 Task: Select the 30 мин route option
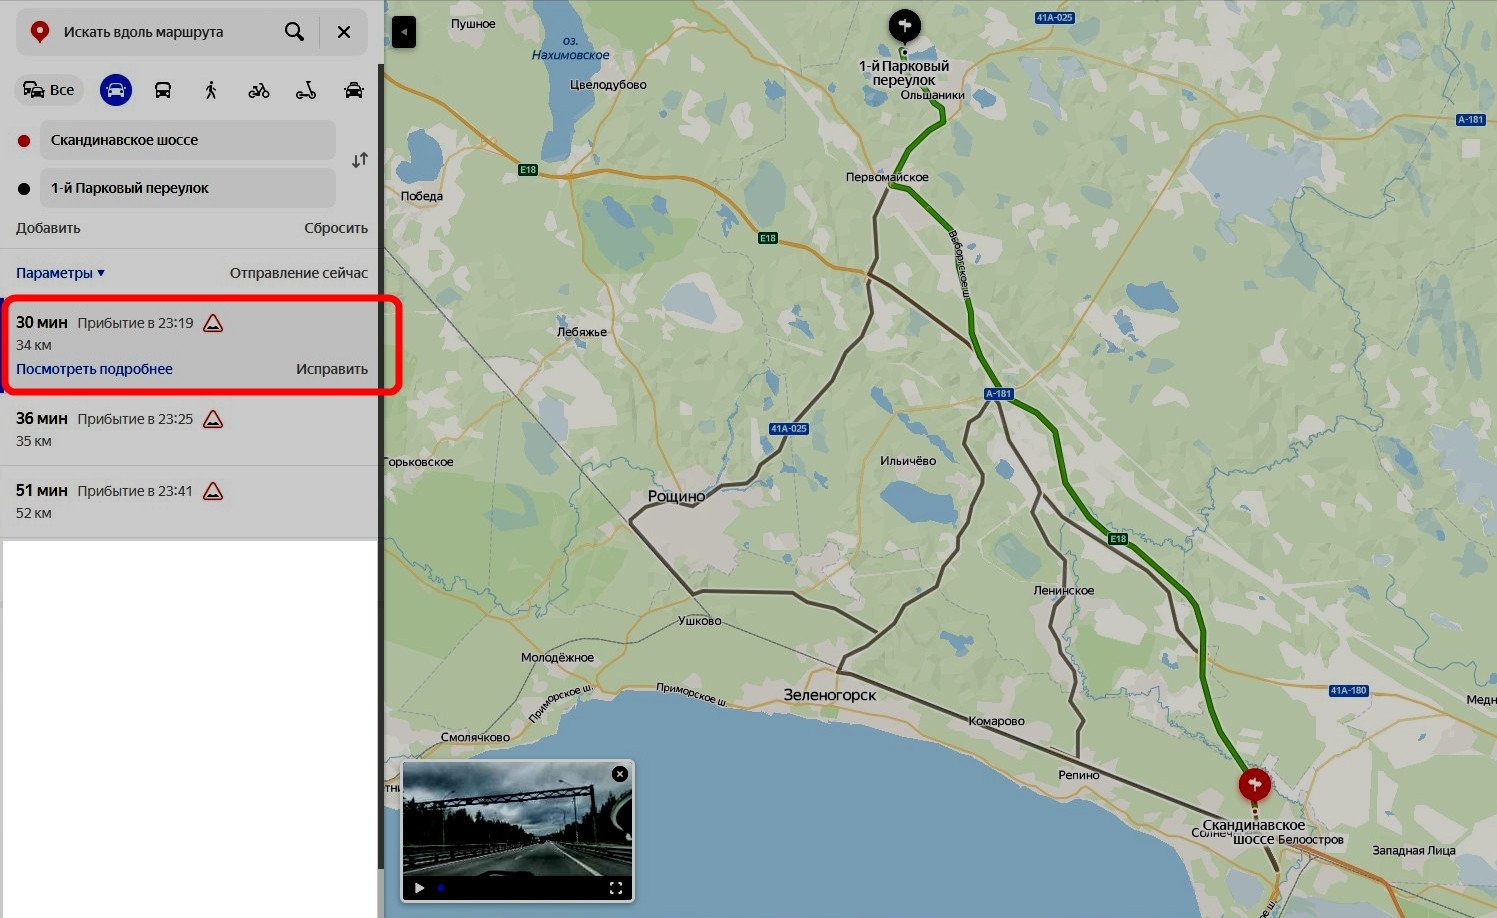[192, 345]
